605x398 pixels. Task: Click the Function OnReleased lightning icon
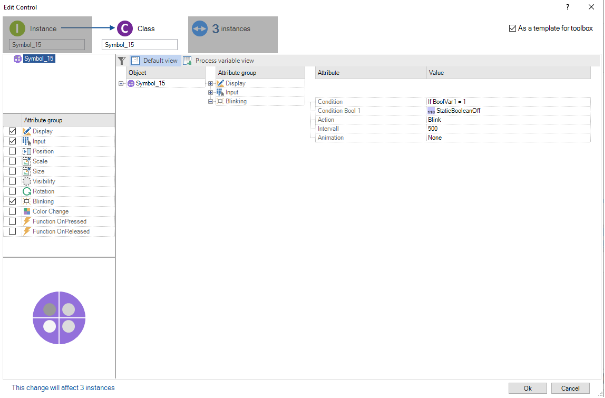coord(27,231)
